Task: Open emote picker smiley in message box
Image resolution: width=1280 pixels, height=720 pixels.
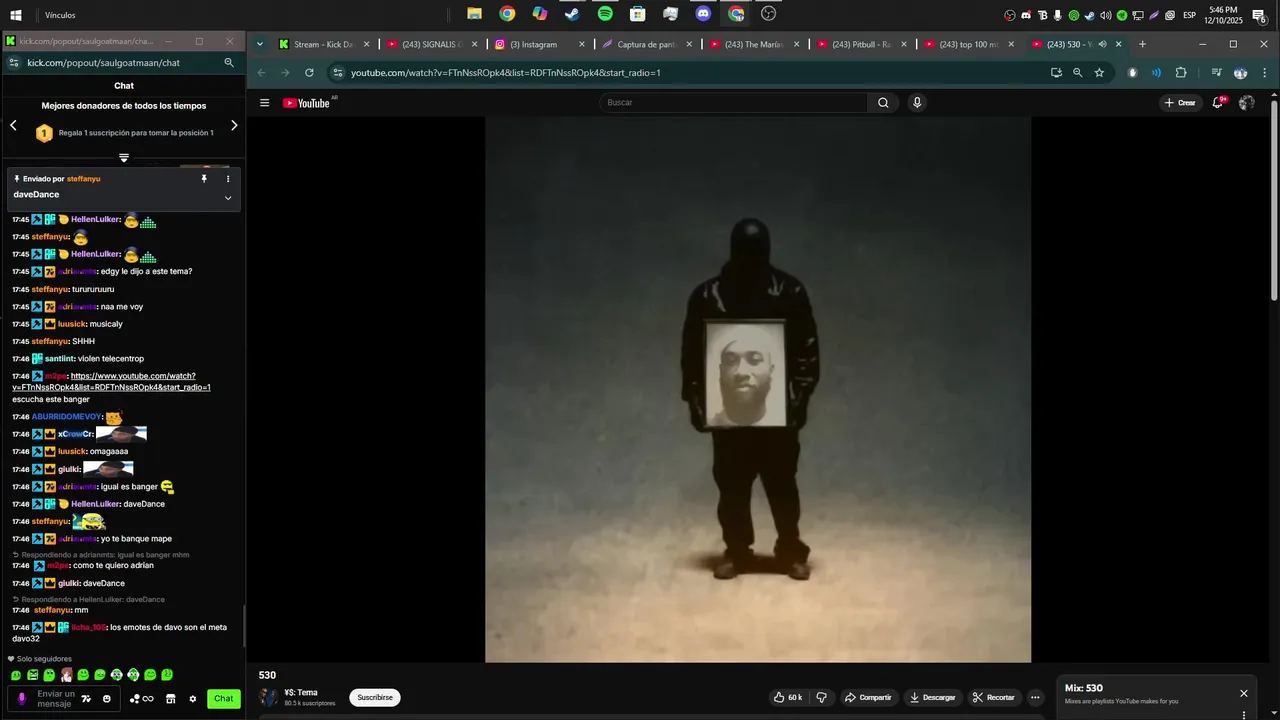Action: [x=107, y=699]
